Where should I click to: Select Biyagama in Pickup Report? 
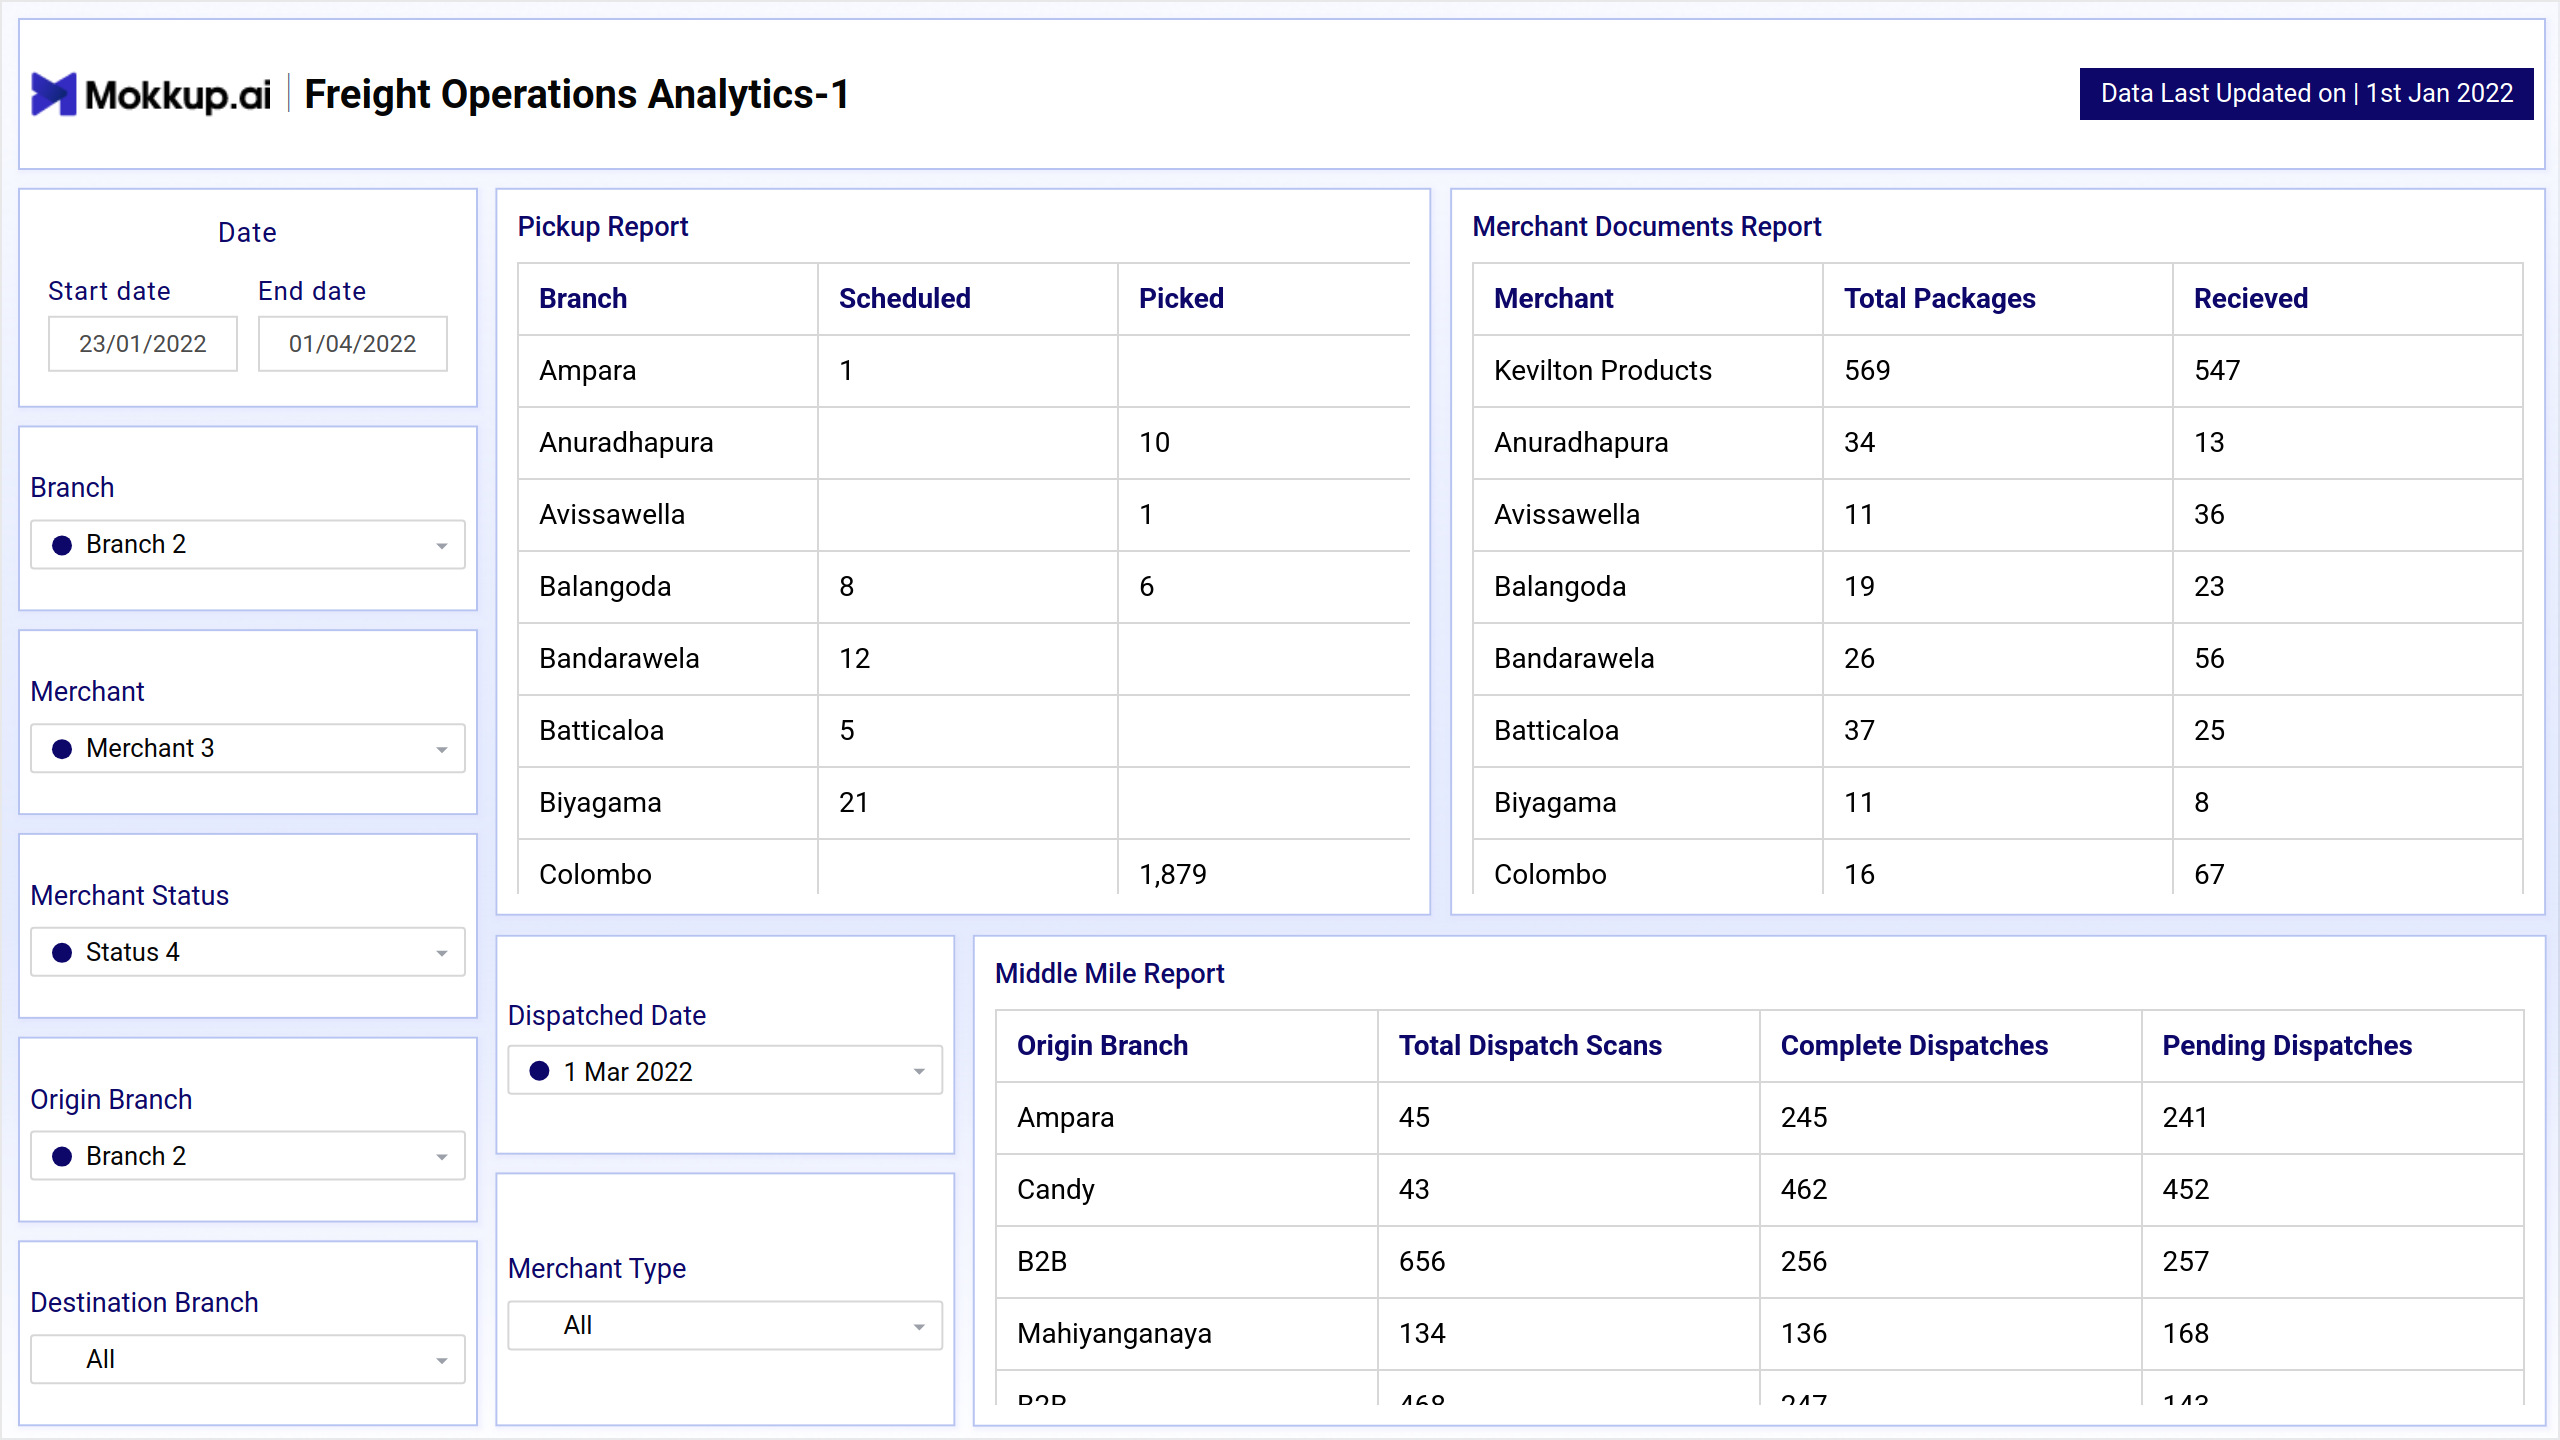click(964, 803)
